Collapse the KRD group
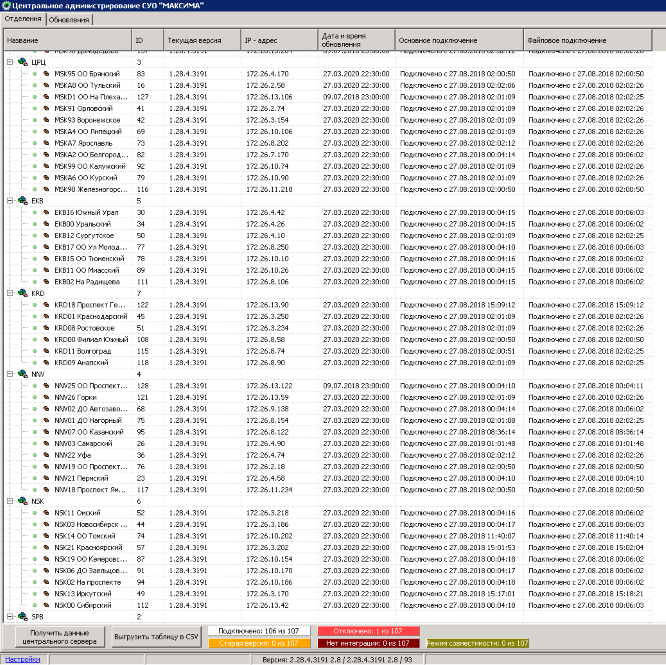 (10, 293)
